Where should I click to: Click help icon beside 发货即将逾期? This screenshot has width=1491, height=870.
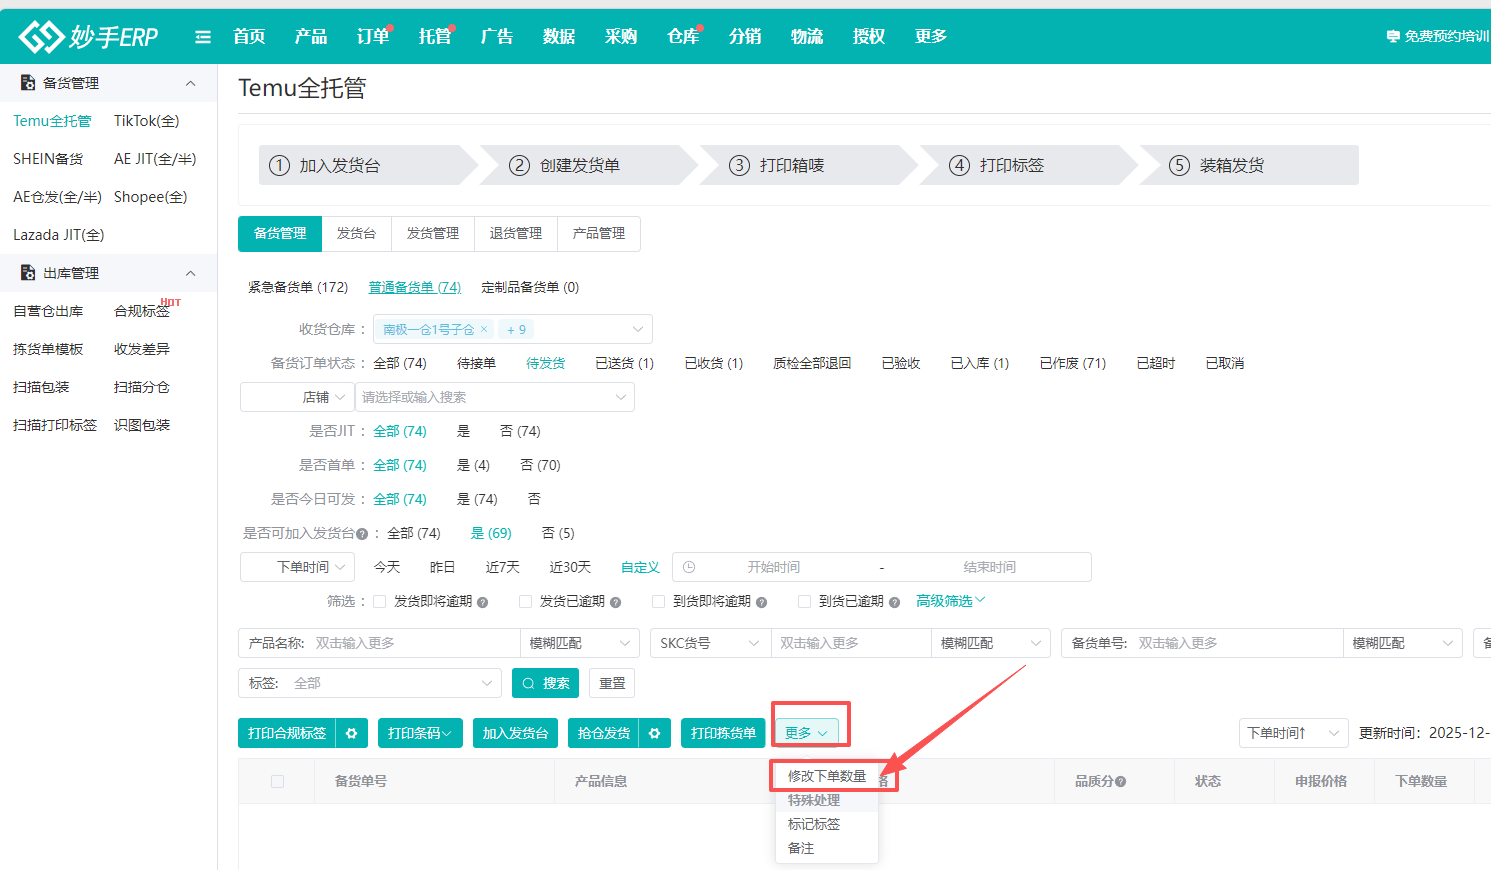point(483,602)
